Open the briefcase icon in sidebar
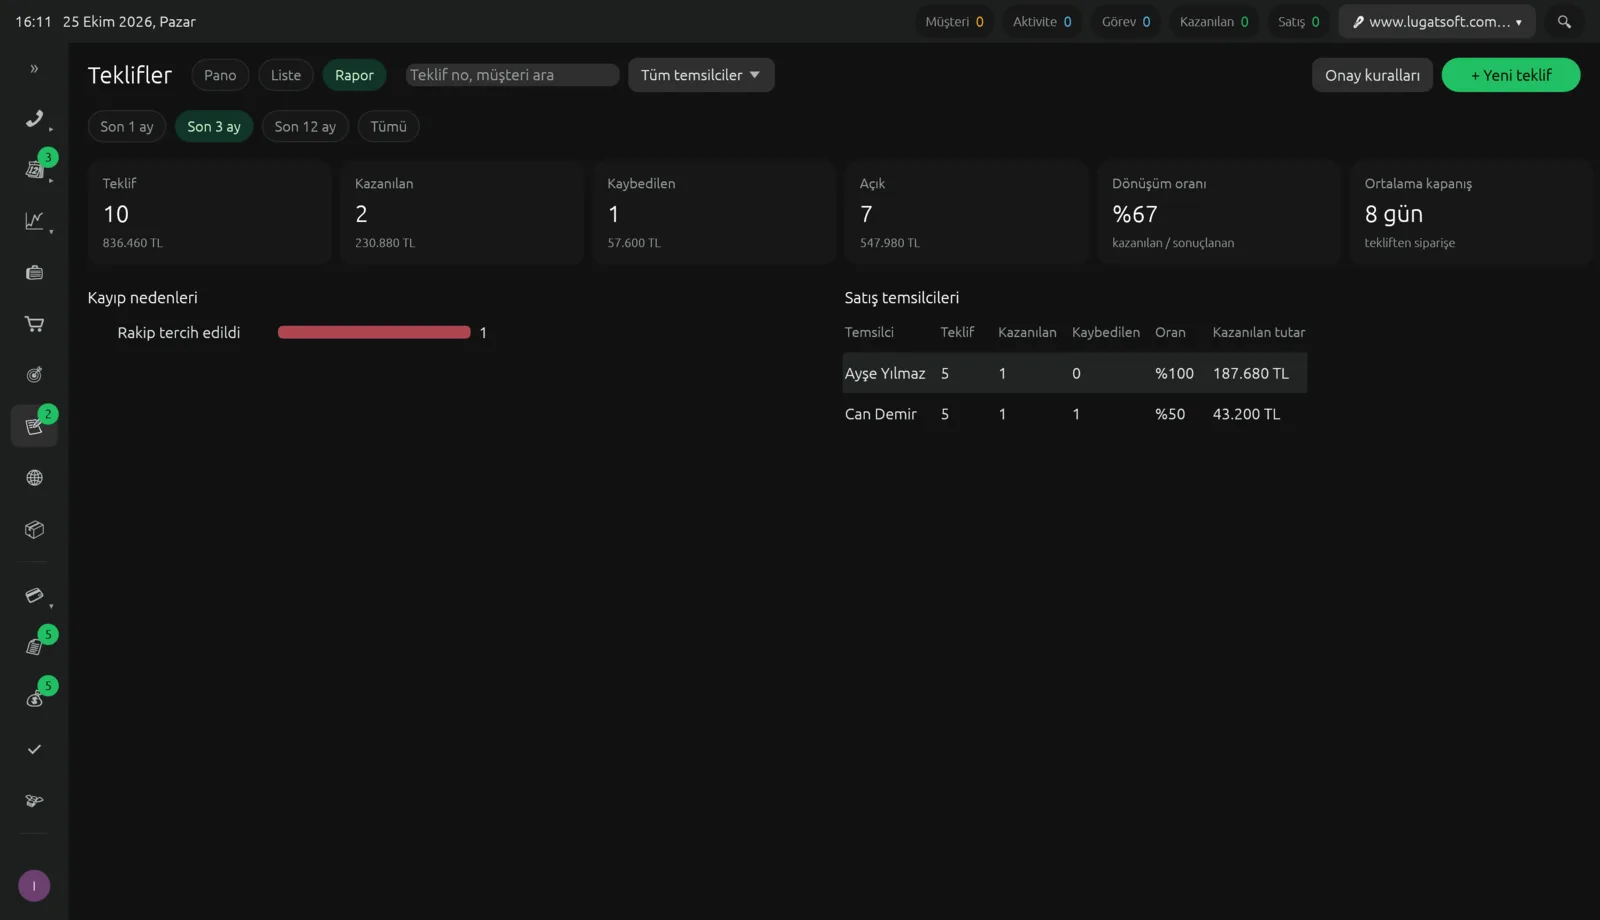This screenshot has width=1600, height=920. (x=34, y=273)
